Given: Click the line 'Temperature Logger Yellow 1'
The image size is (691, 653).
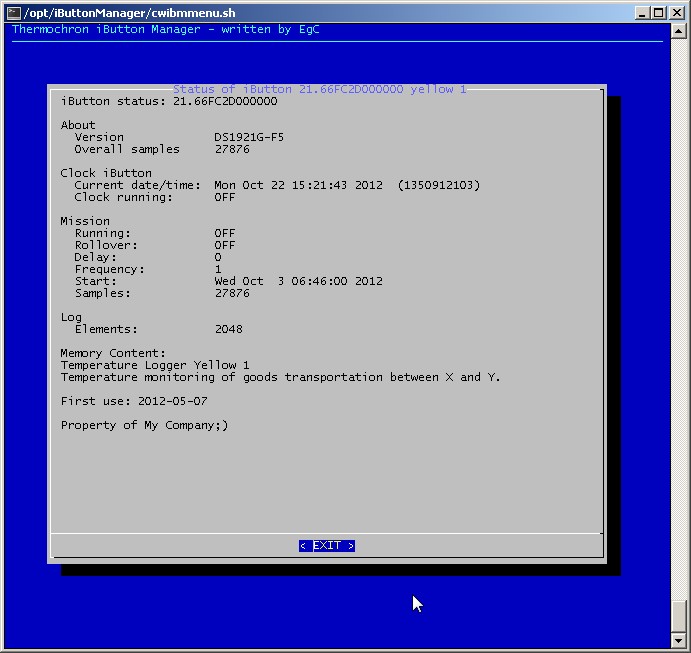Looking at the screenshot, I should [x=155, y=365].
